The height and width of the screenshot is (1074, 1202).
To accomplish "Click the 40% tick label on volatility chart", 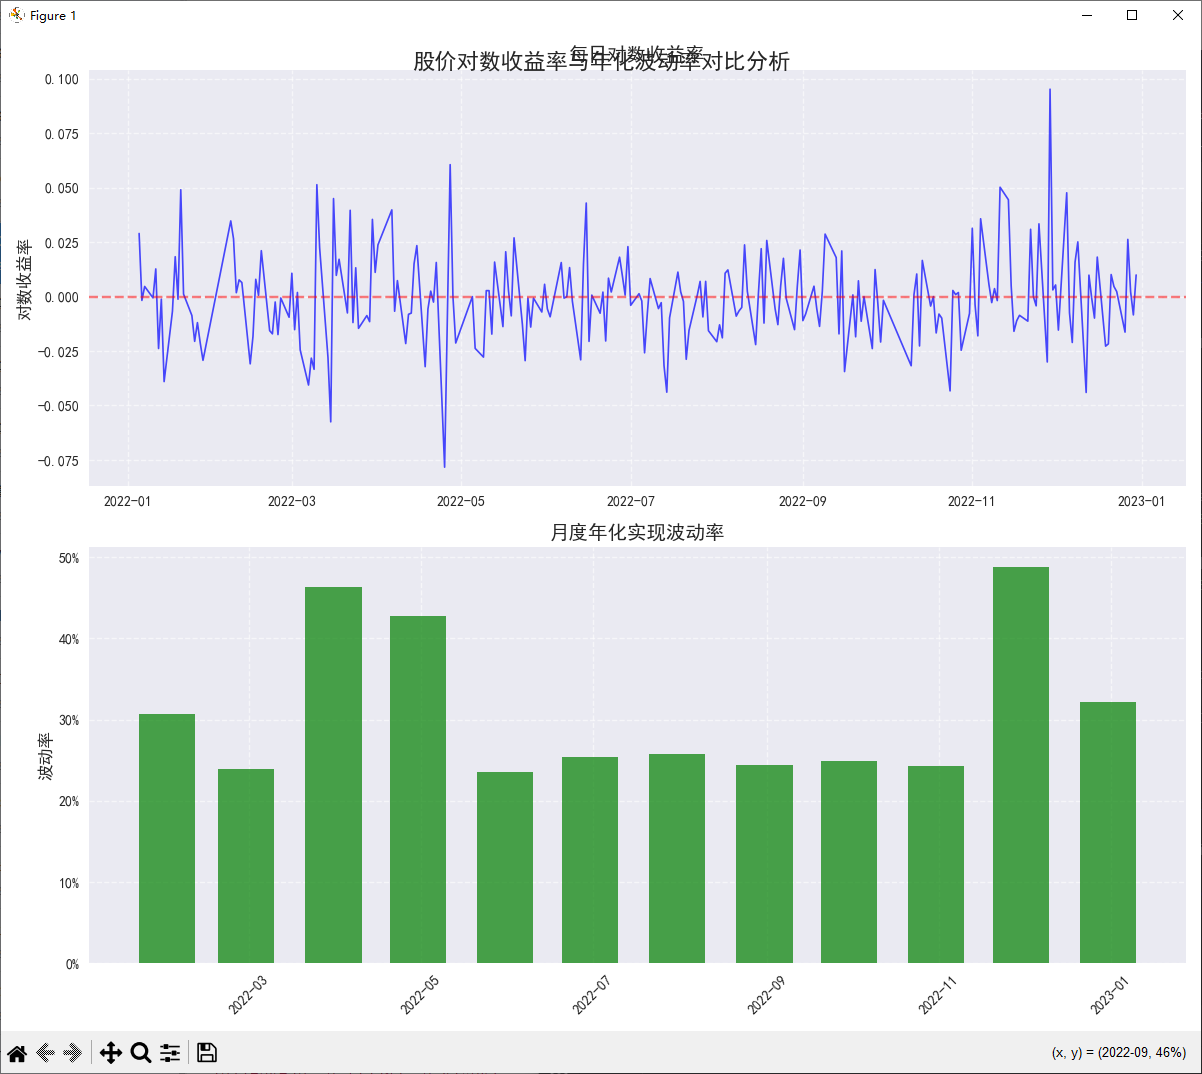I will [x=69, y=640].
